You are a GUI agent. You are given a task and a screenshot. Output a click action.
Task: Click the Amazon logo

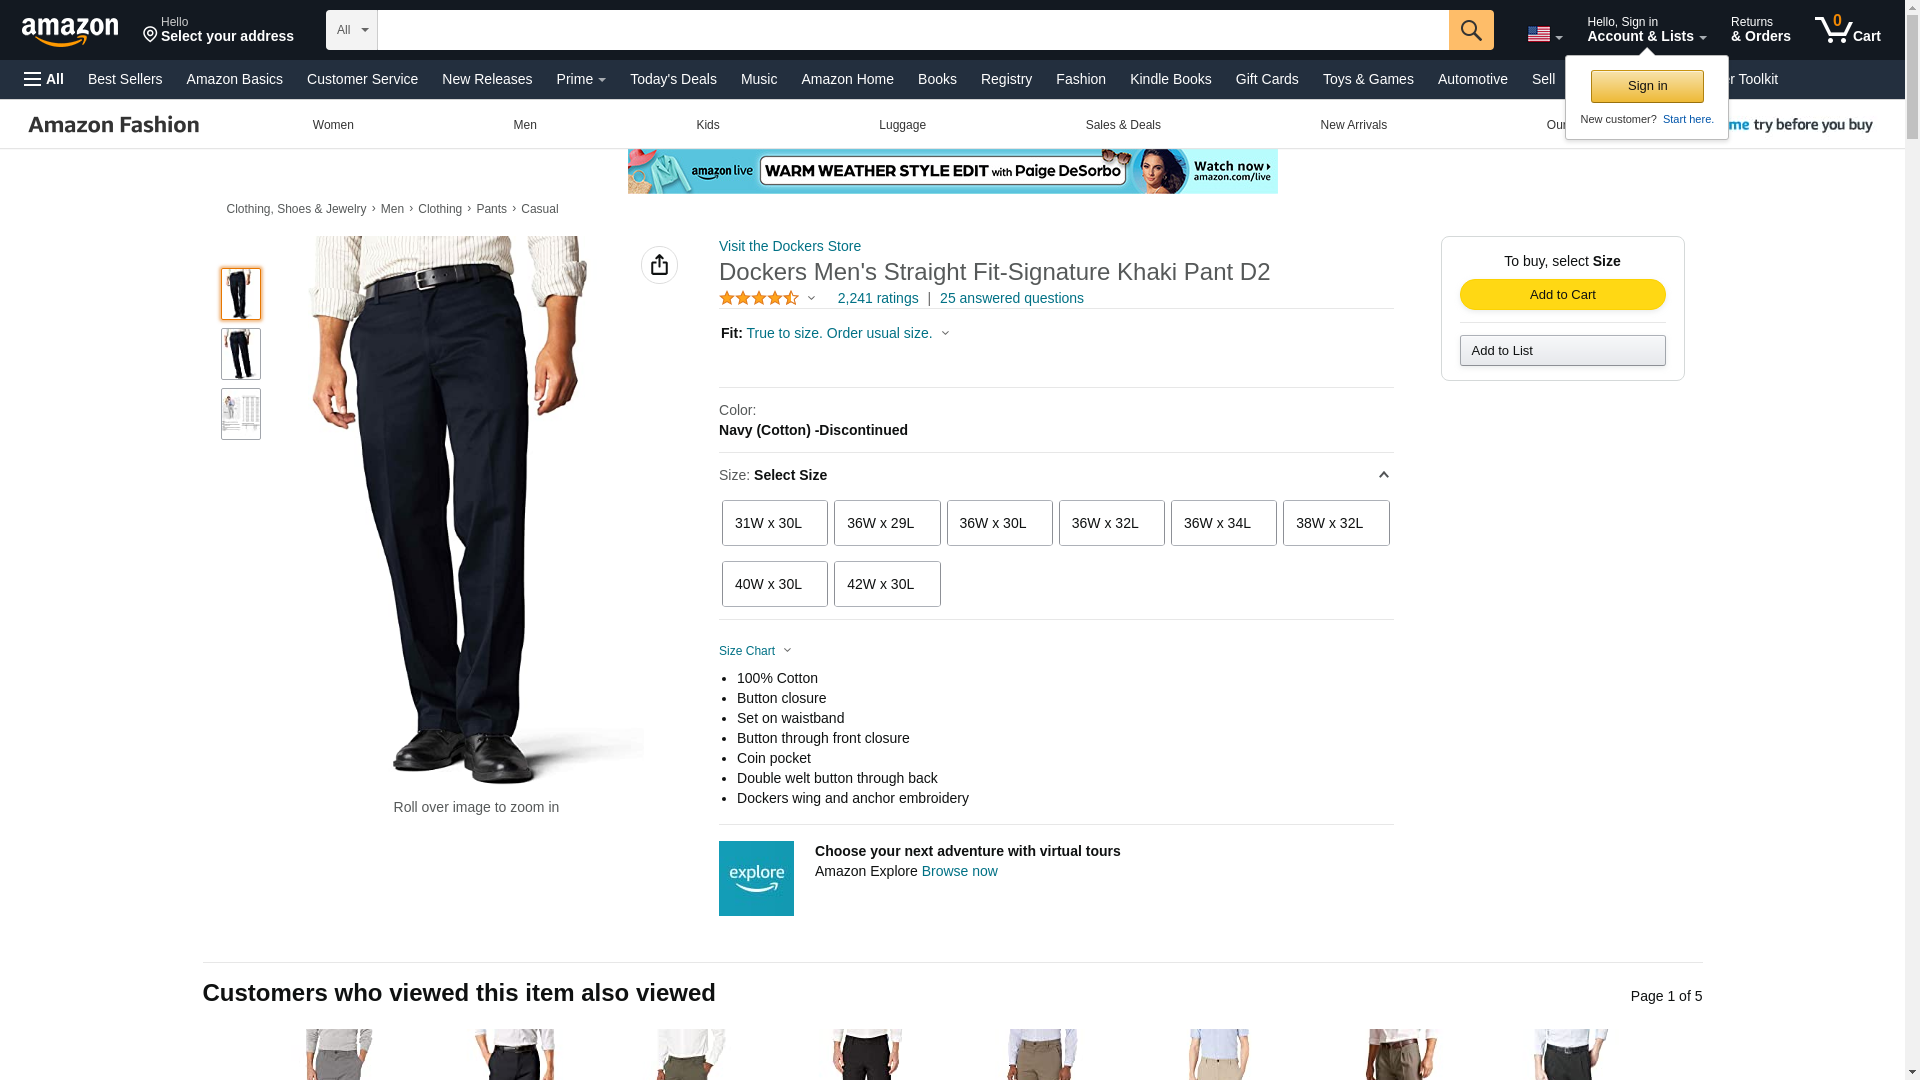70,31
